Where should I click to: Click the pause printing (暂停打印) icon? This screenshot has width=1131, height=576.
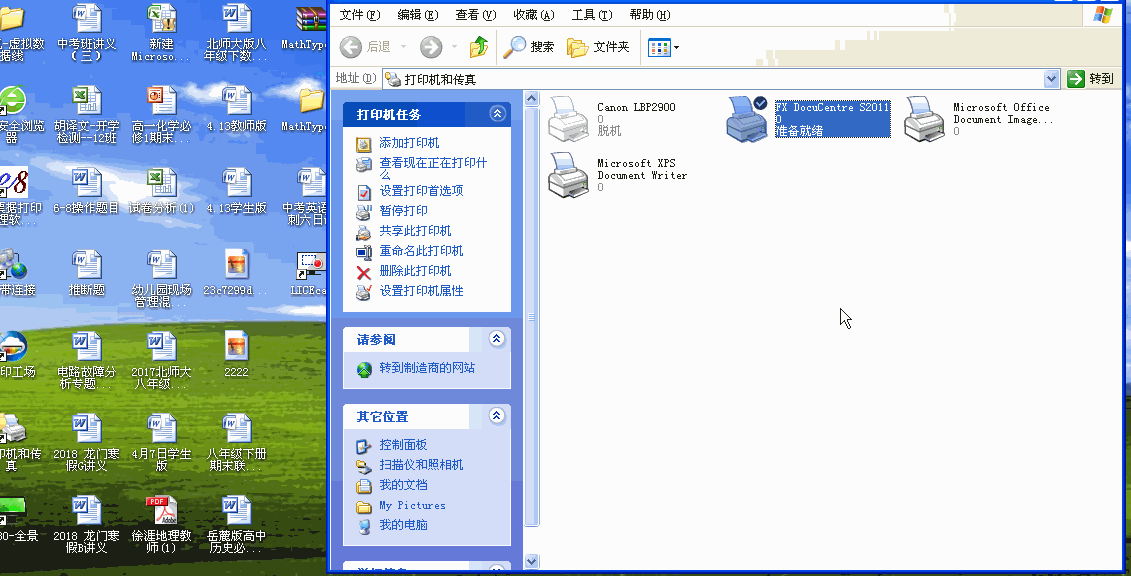(x=364, y=211)
